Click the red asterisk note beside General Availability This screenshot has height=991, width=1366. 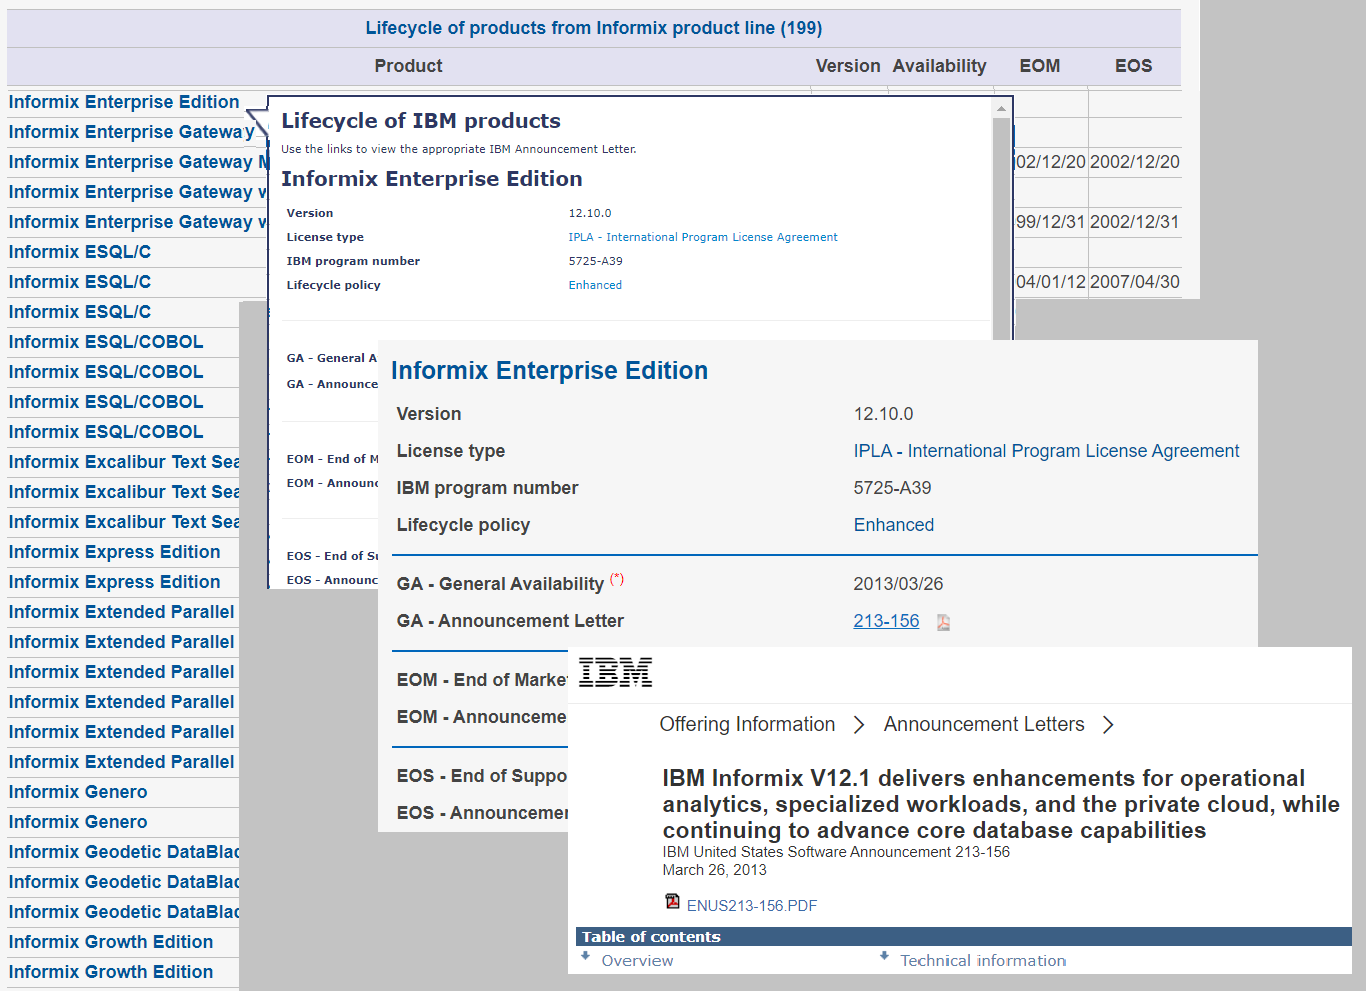[617, 578]
